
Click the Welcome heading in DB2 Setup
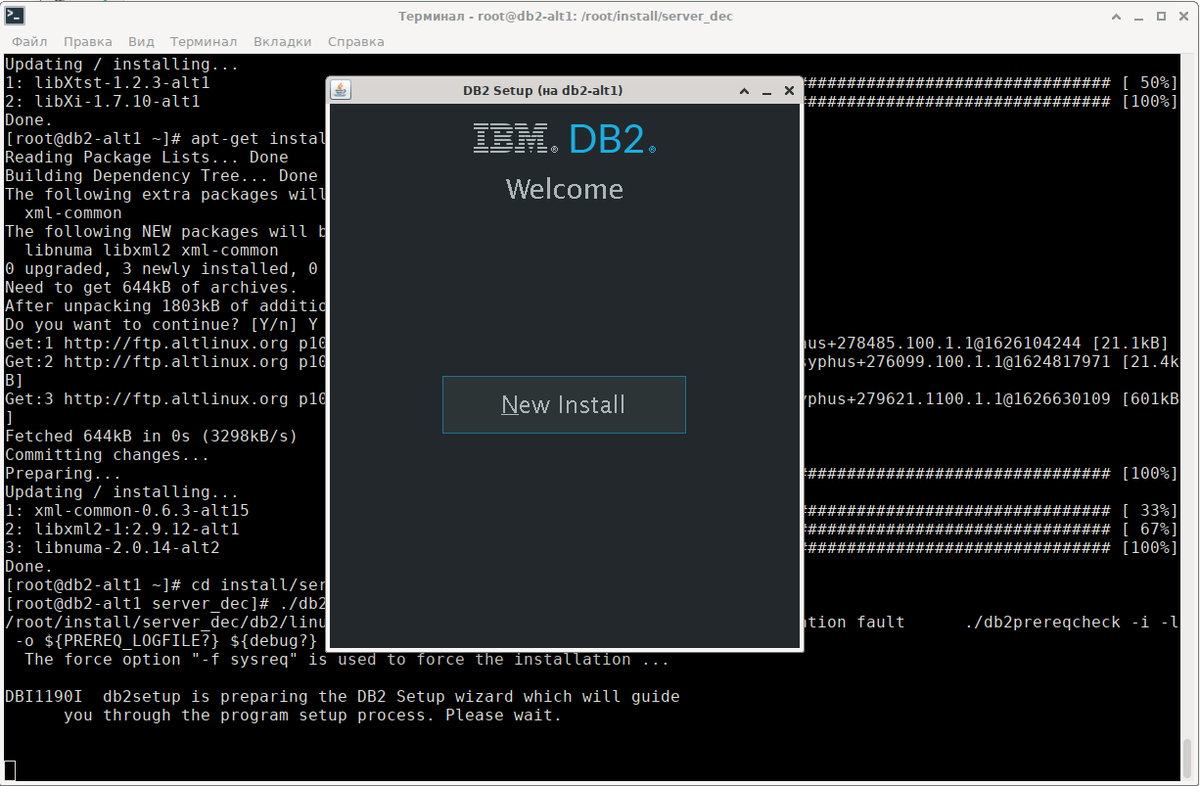pos(564,189)
